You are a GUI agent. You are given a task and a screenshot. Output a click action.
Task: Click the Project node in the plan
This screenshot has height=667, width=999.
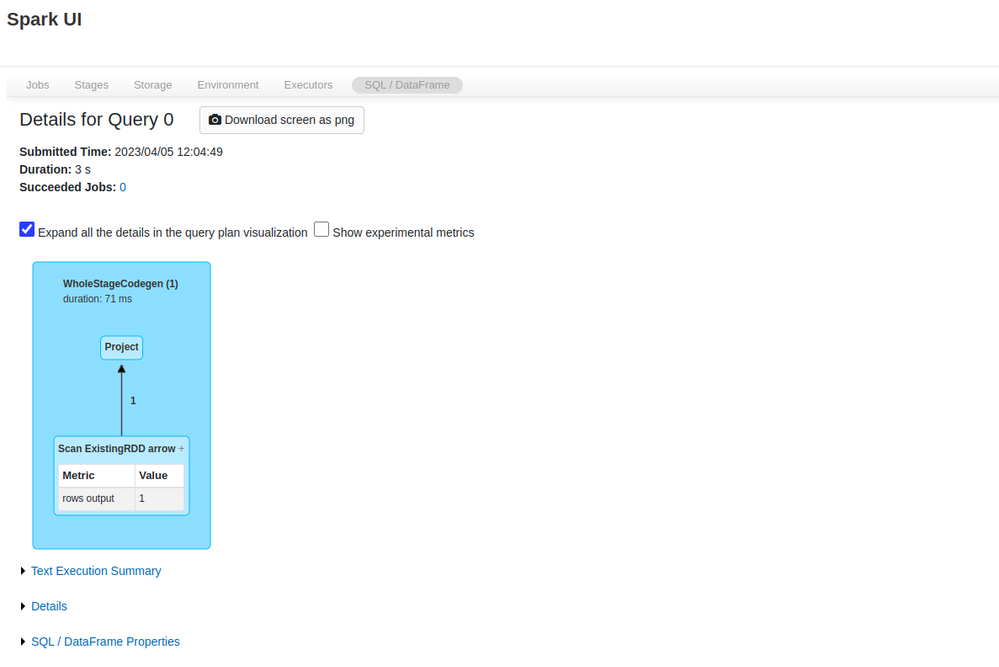122,347
